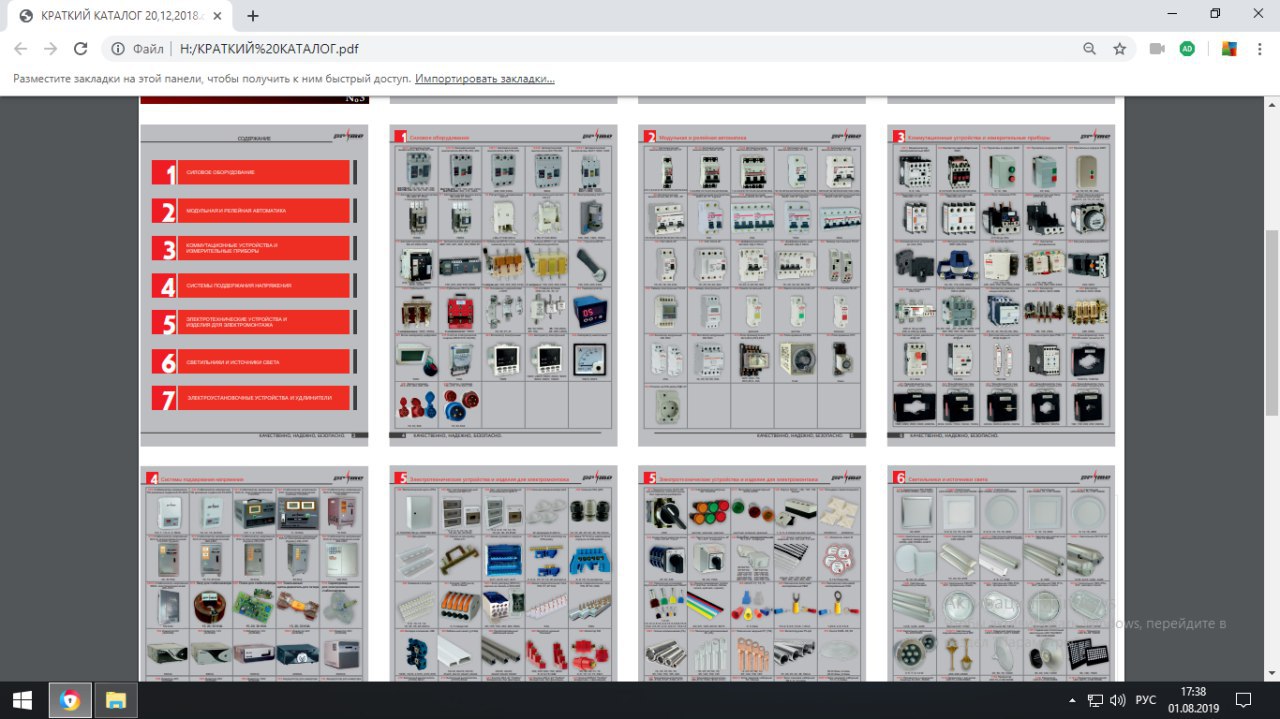Screen dimensions: 1280x719
Task: Open the Windows notification center
Action: coord(1243,699)
